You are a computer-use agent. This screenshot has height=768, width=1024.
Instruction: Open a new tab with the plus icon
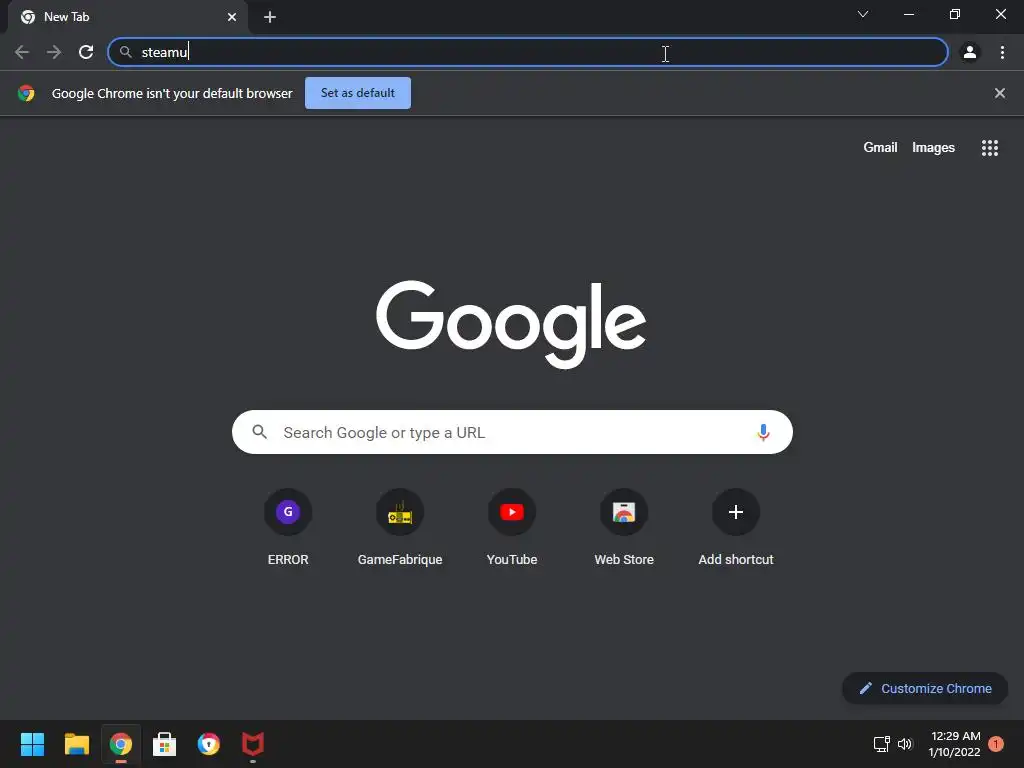(x=270, y=17)
